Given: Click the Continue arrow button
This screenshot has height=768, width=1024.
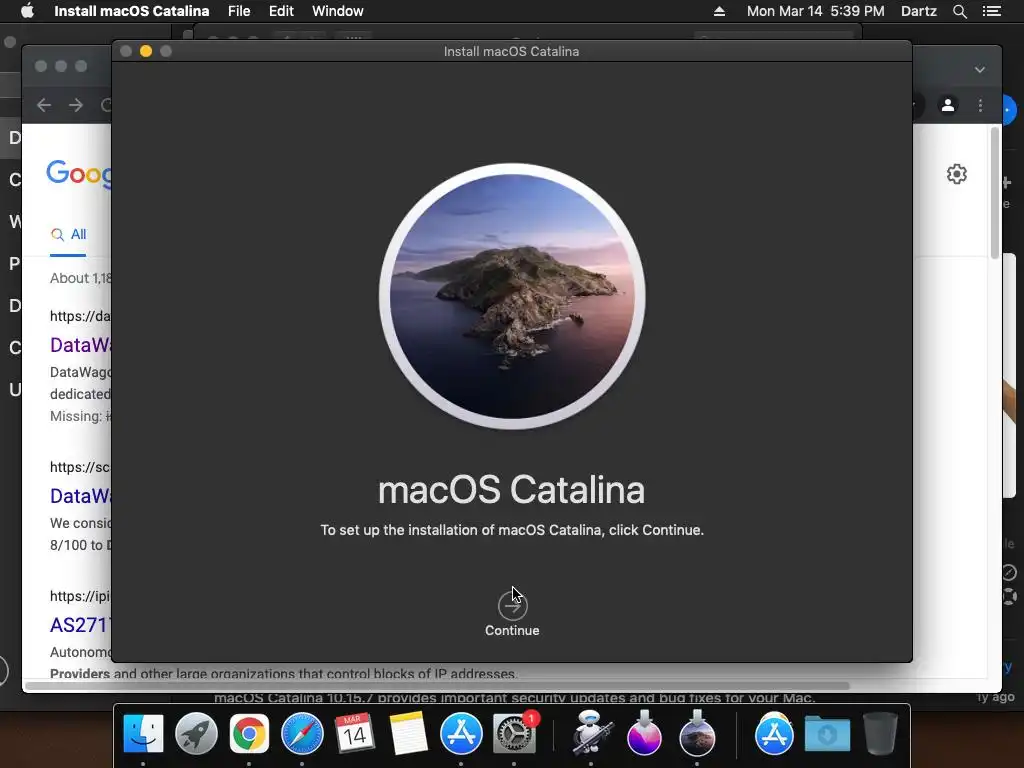Looking at the screenshot, I should tap(512, 607).
